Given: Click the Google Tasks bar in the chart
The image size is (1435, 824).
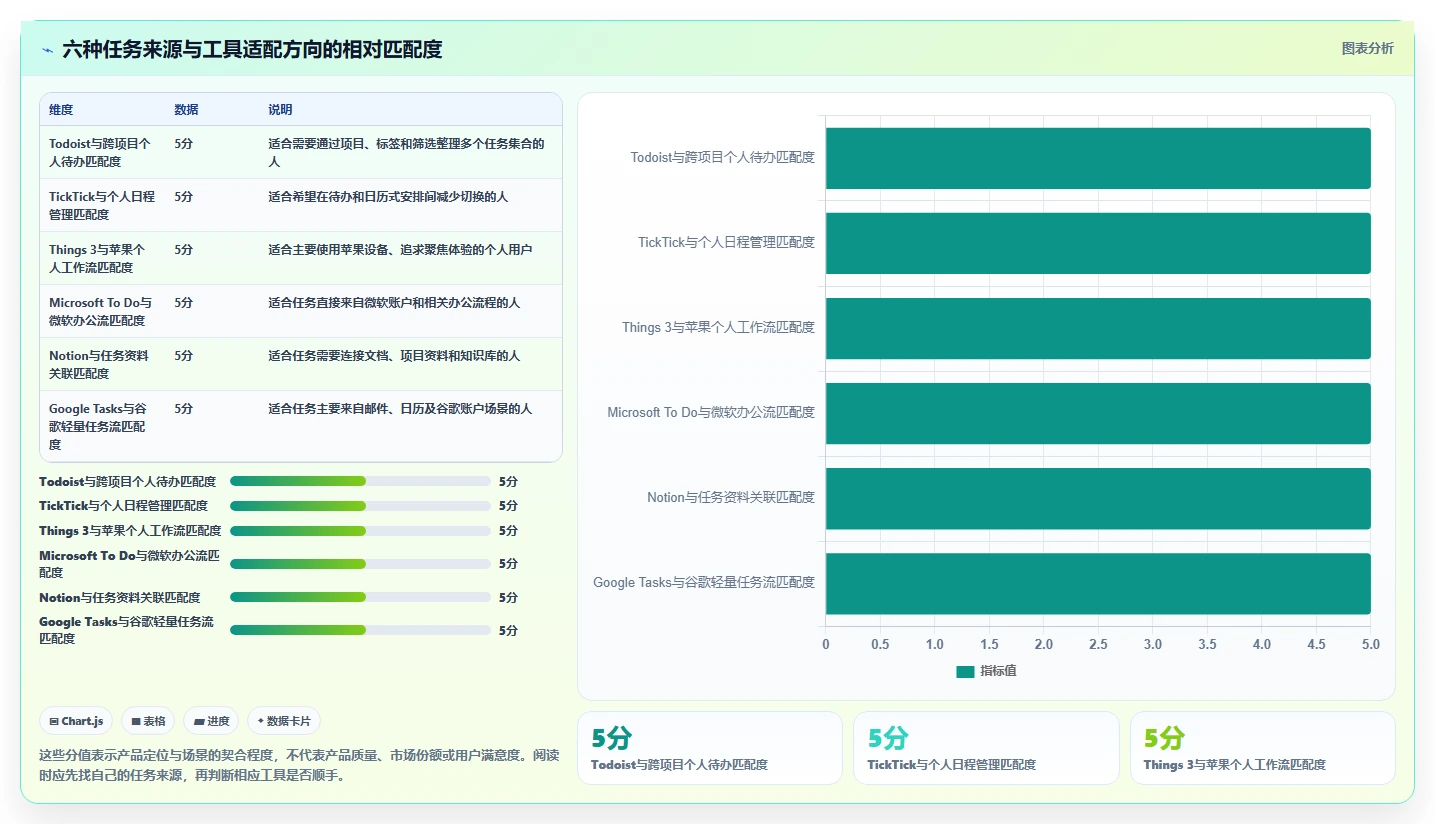Looking at the screenshot, I should pyautogui.click(x=1098, y=583).
